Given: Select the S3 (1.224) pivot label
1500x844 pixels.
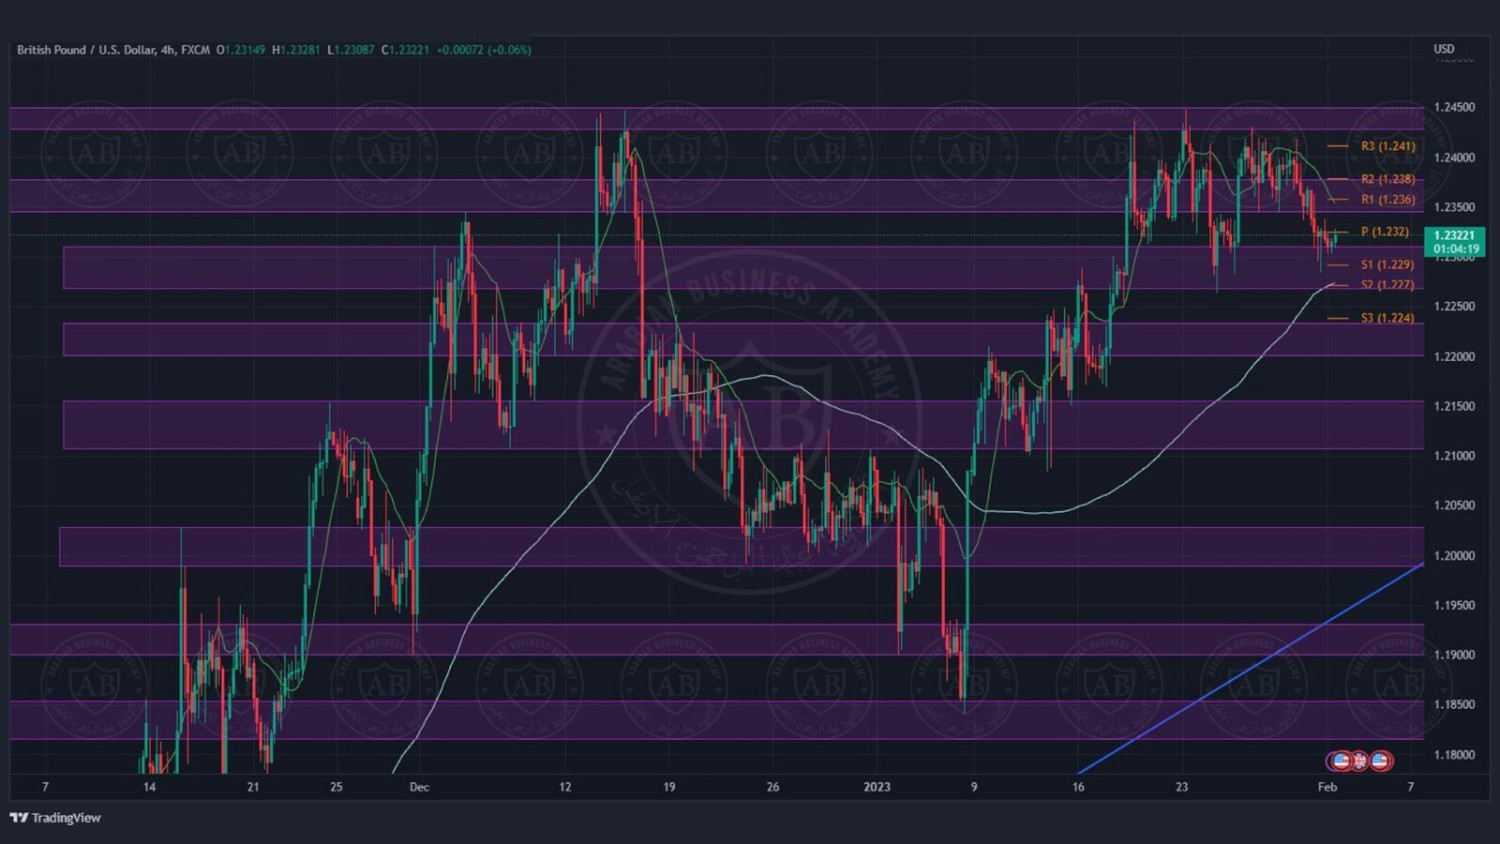Looking at the screenshot, I should click(x=1388, y=318).
